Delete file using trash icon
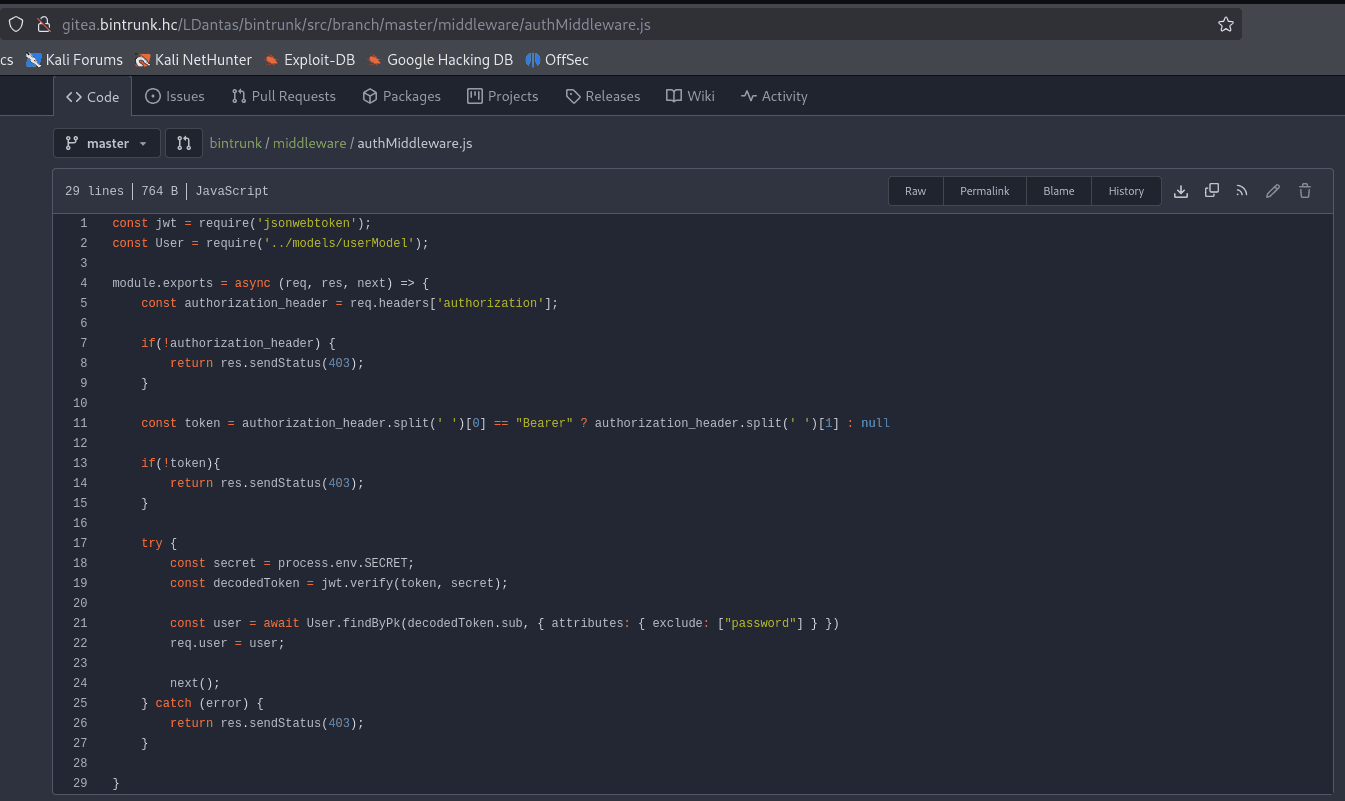Screen dimensions: 1345x801 coord(1305,191)
